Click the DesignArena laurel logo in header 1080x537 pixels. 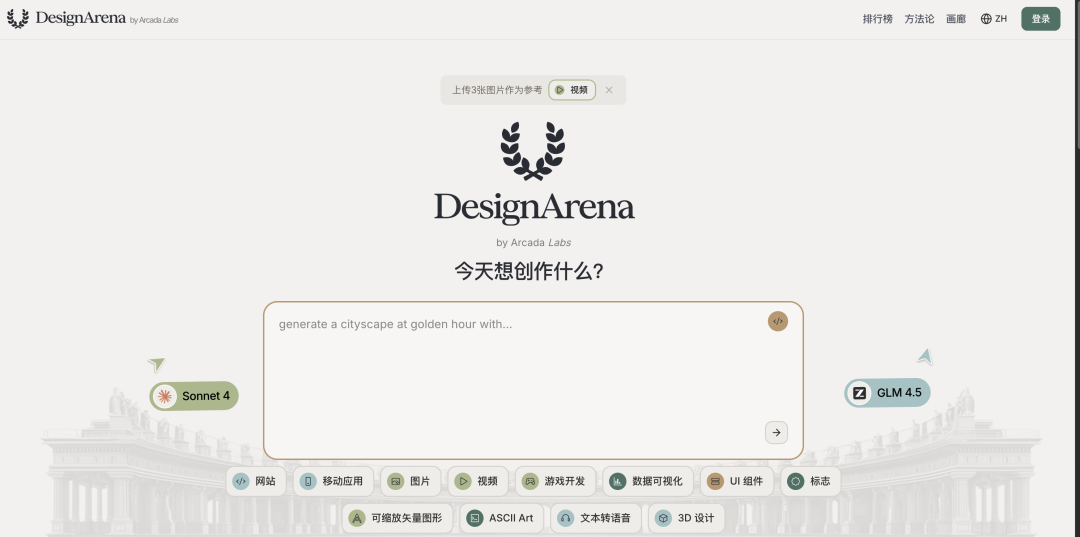pyautogui.click(x=17, y=19)
